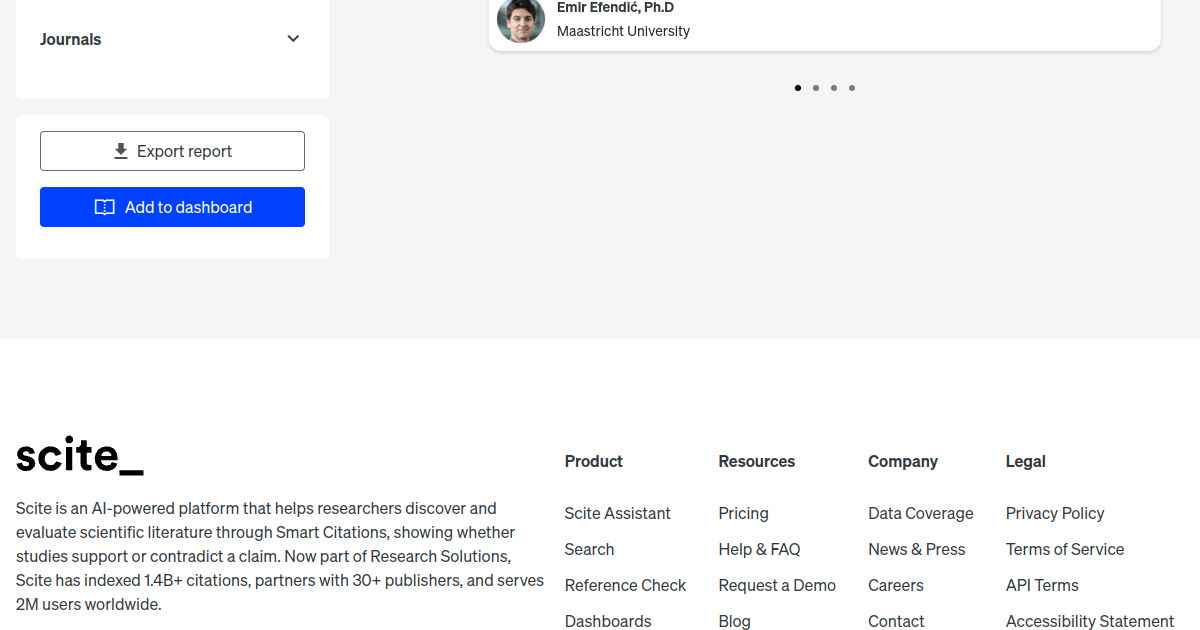Screen dimensions: 1200x630
Task: View Data Coverage
Action: coord(920,513)
